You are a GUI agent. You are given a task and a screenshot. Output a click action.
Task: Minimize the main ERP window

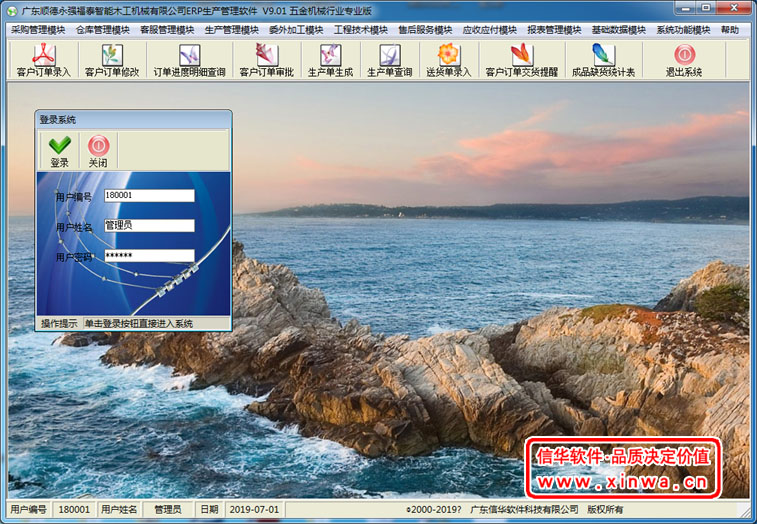click(x=686, y=8)
